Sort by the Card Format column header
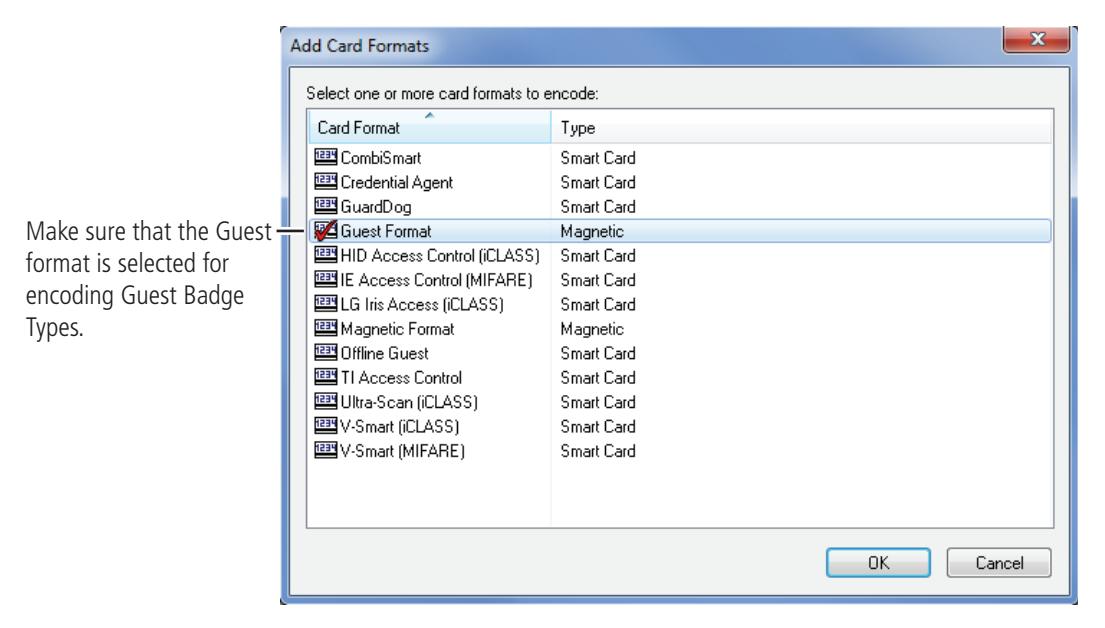Viewport: 1105px width, 628px height. pos(429,128)
